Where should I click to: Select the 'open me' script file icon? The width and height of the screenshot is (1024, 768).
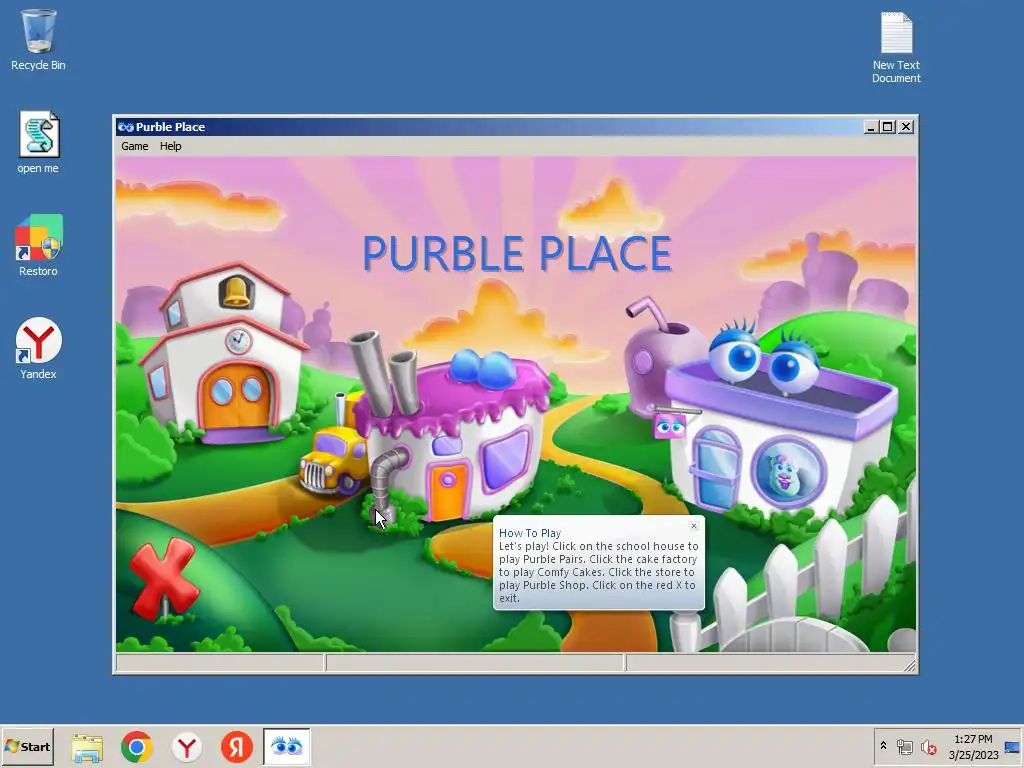click(38, 142)
